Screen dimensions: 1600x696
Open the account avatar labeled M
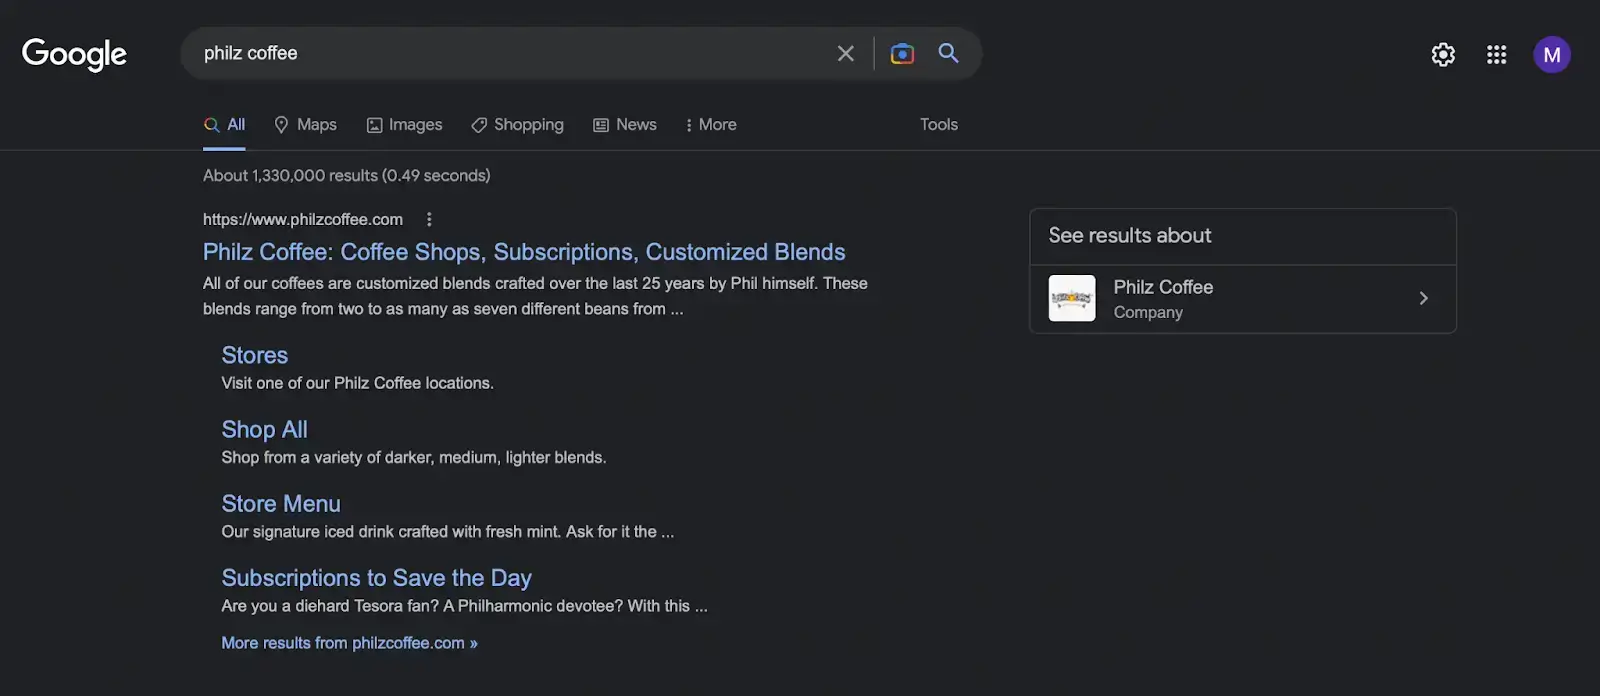[x=1552, y=54]
